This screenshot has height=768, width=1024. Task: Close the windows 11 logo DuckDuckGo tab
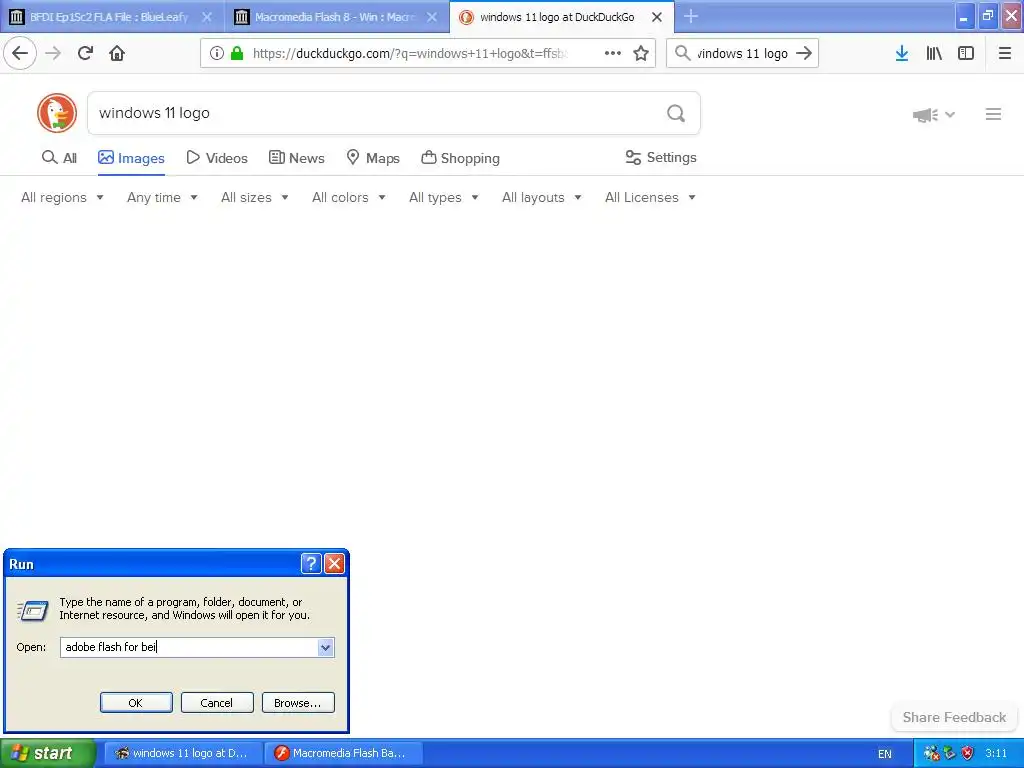657,17
